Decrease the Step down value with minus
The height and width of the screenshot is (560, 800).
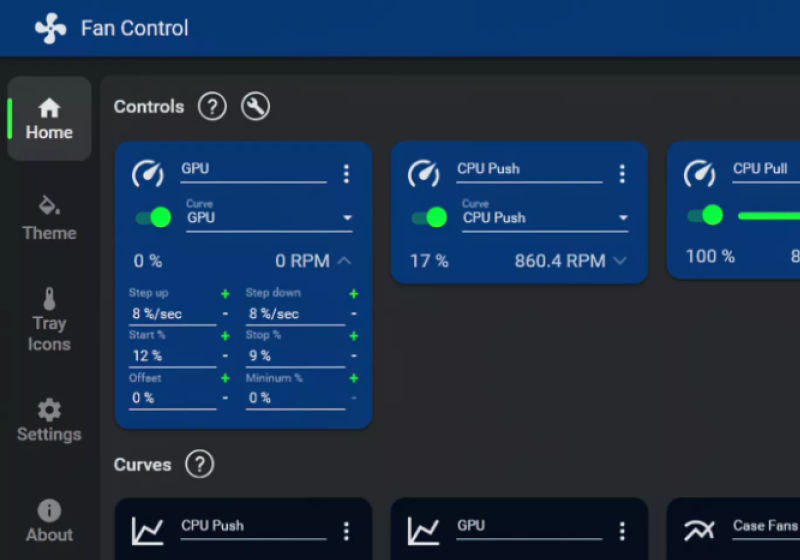tap(354, 314)
